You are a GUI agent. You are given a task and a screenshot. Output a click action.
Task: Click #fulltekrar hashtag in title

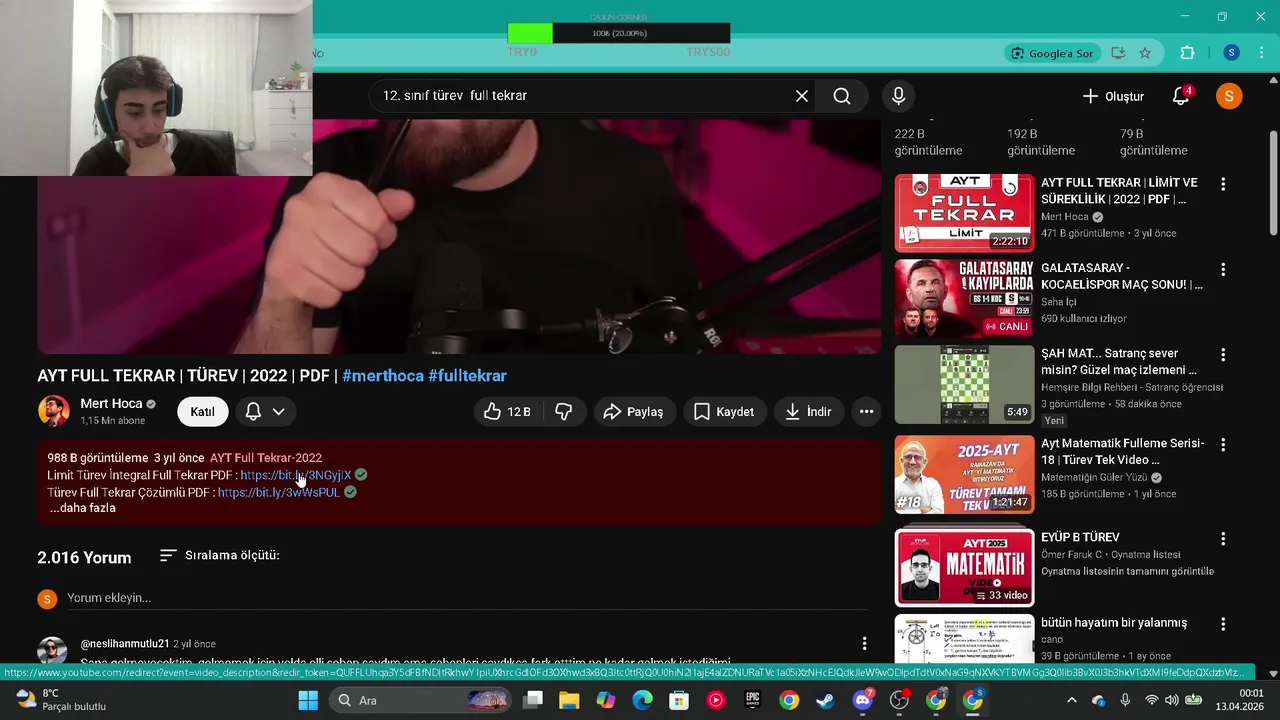click(x=467, y=376)
